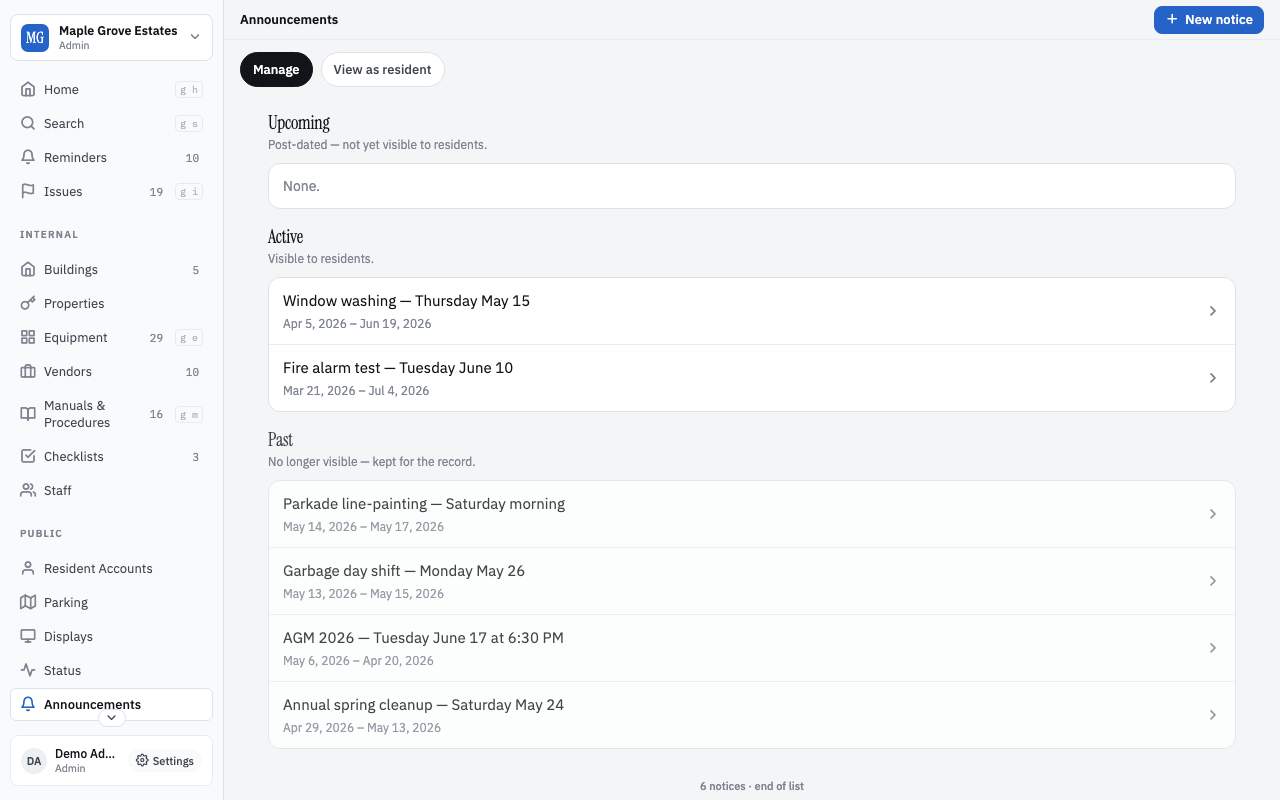Open Garbage day shift notice chevron

click(1212, 581)
